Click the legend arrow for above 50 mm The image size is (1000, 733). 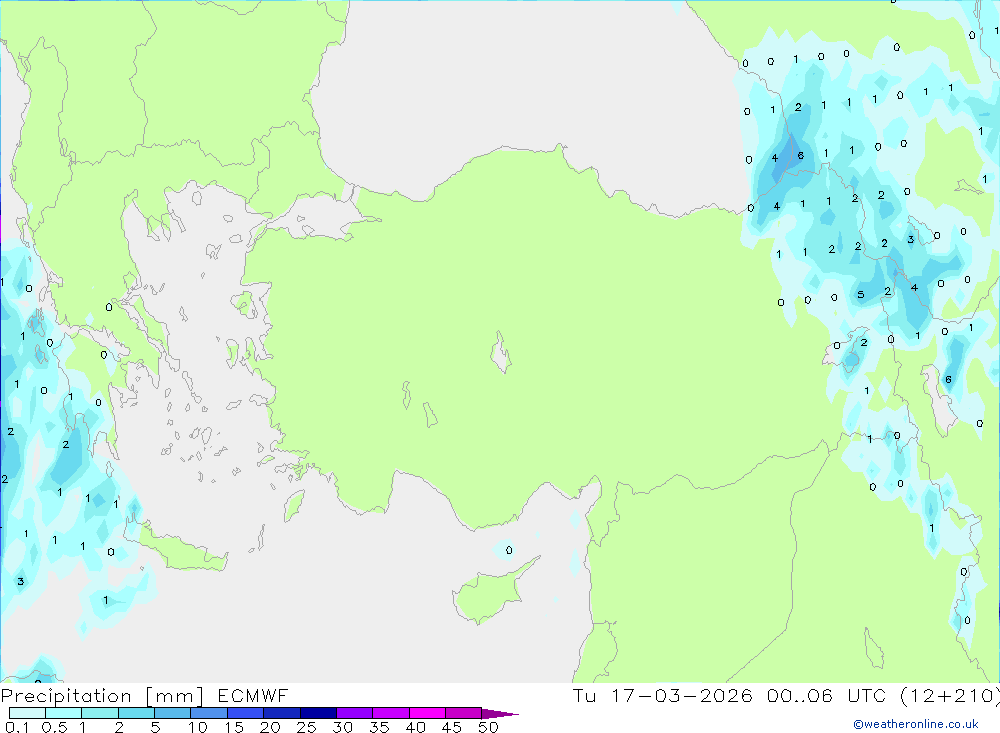500,714
